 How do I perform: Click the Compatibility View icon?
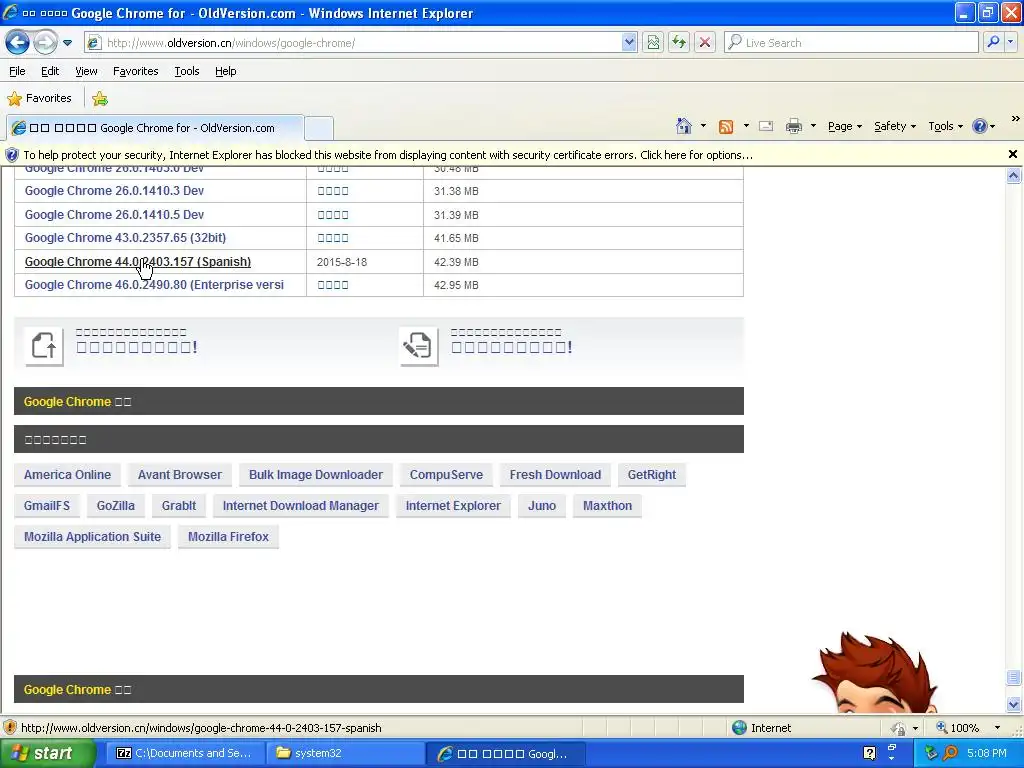click(x=653, y=43)
